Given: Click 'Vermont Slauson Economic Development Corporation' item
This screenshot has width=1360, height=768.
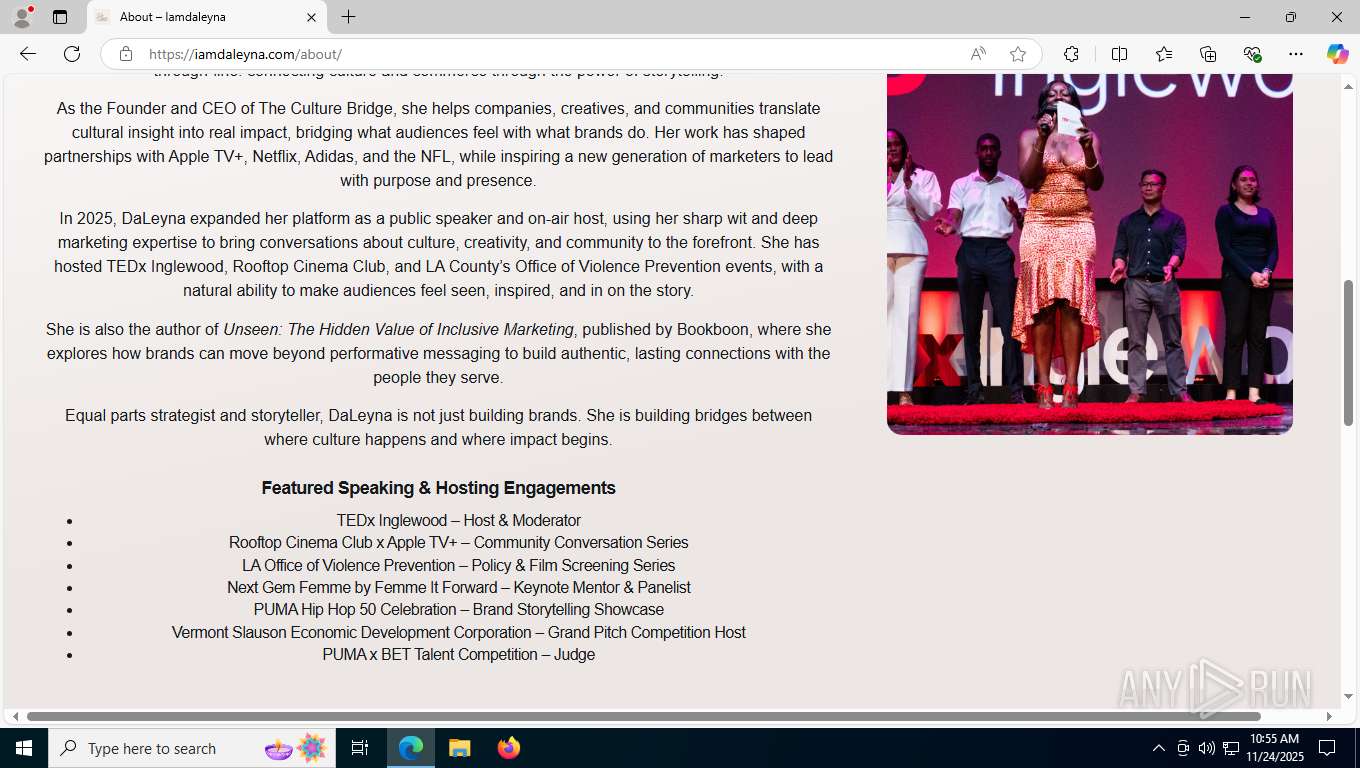Looking at the screenshot, I should (x=459, y=632).
